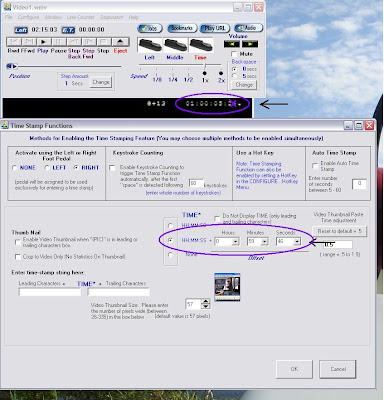The height and width of the screenshot is (400, 384).
Task: Click the Leading Characters input field
Action: tap(50, 292)
